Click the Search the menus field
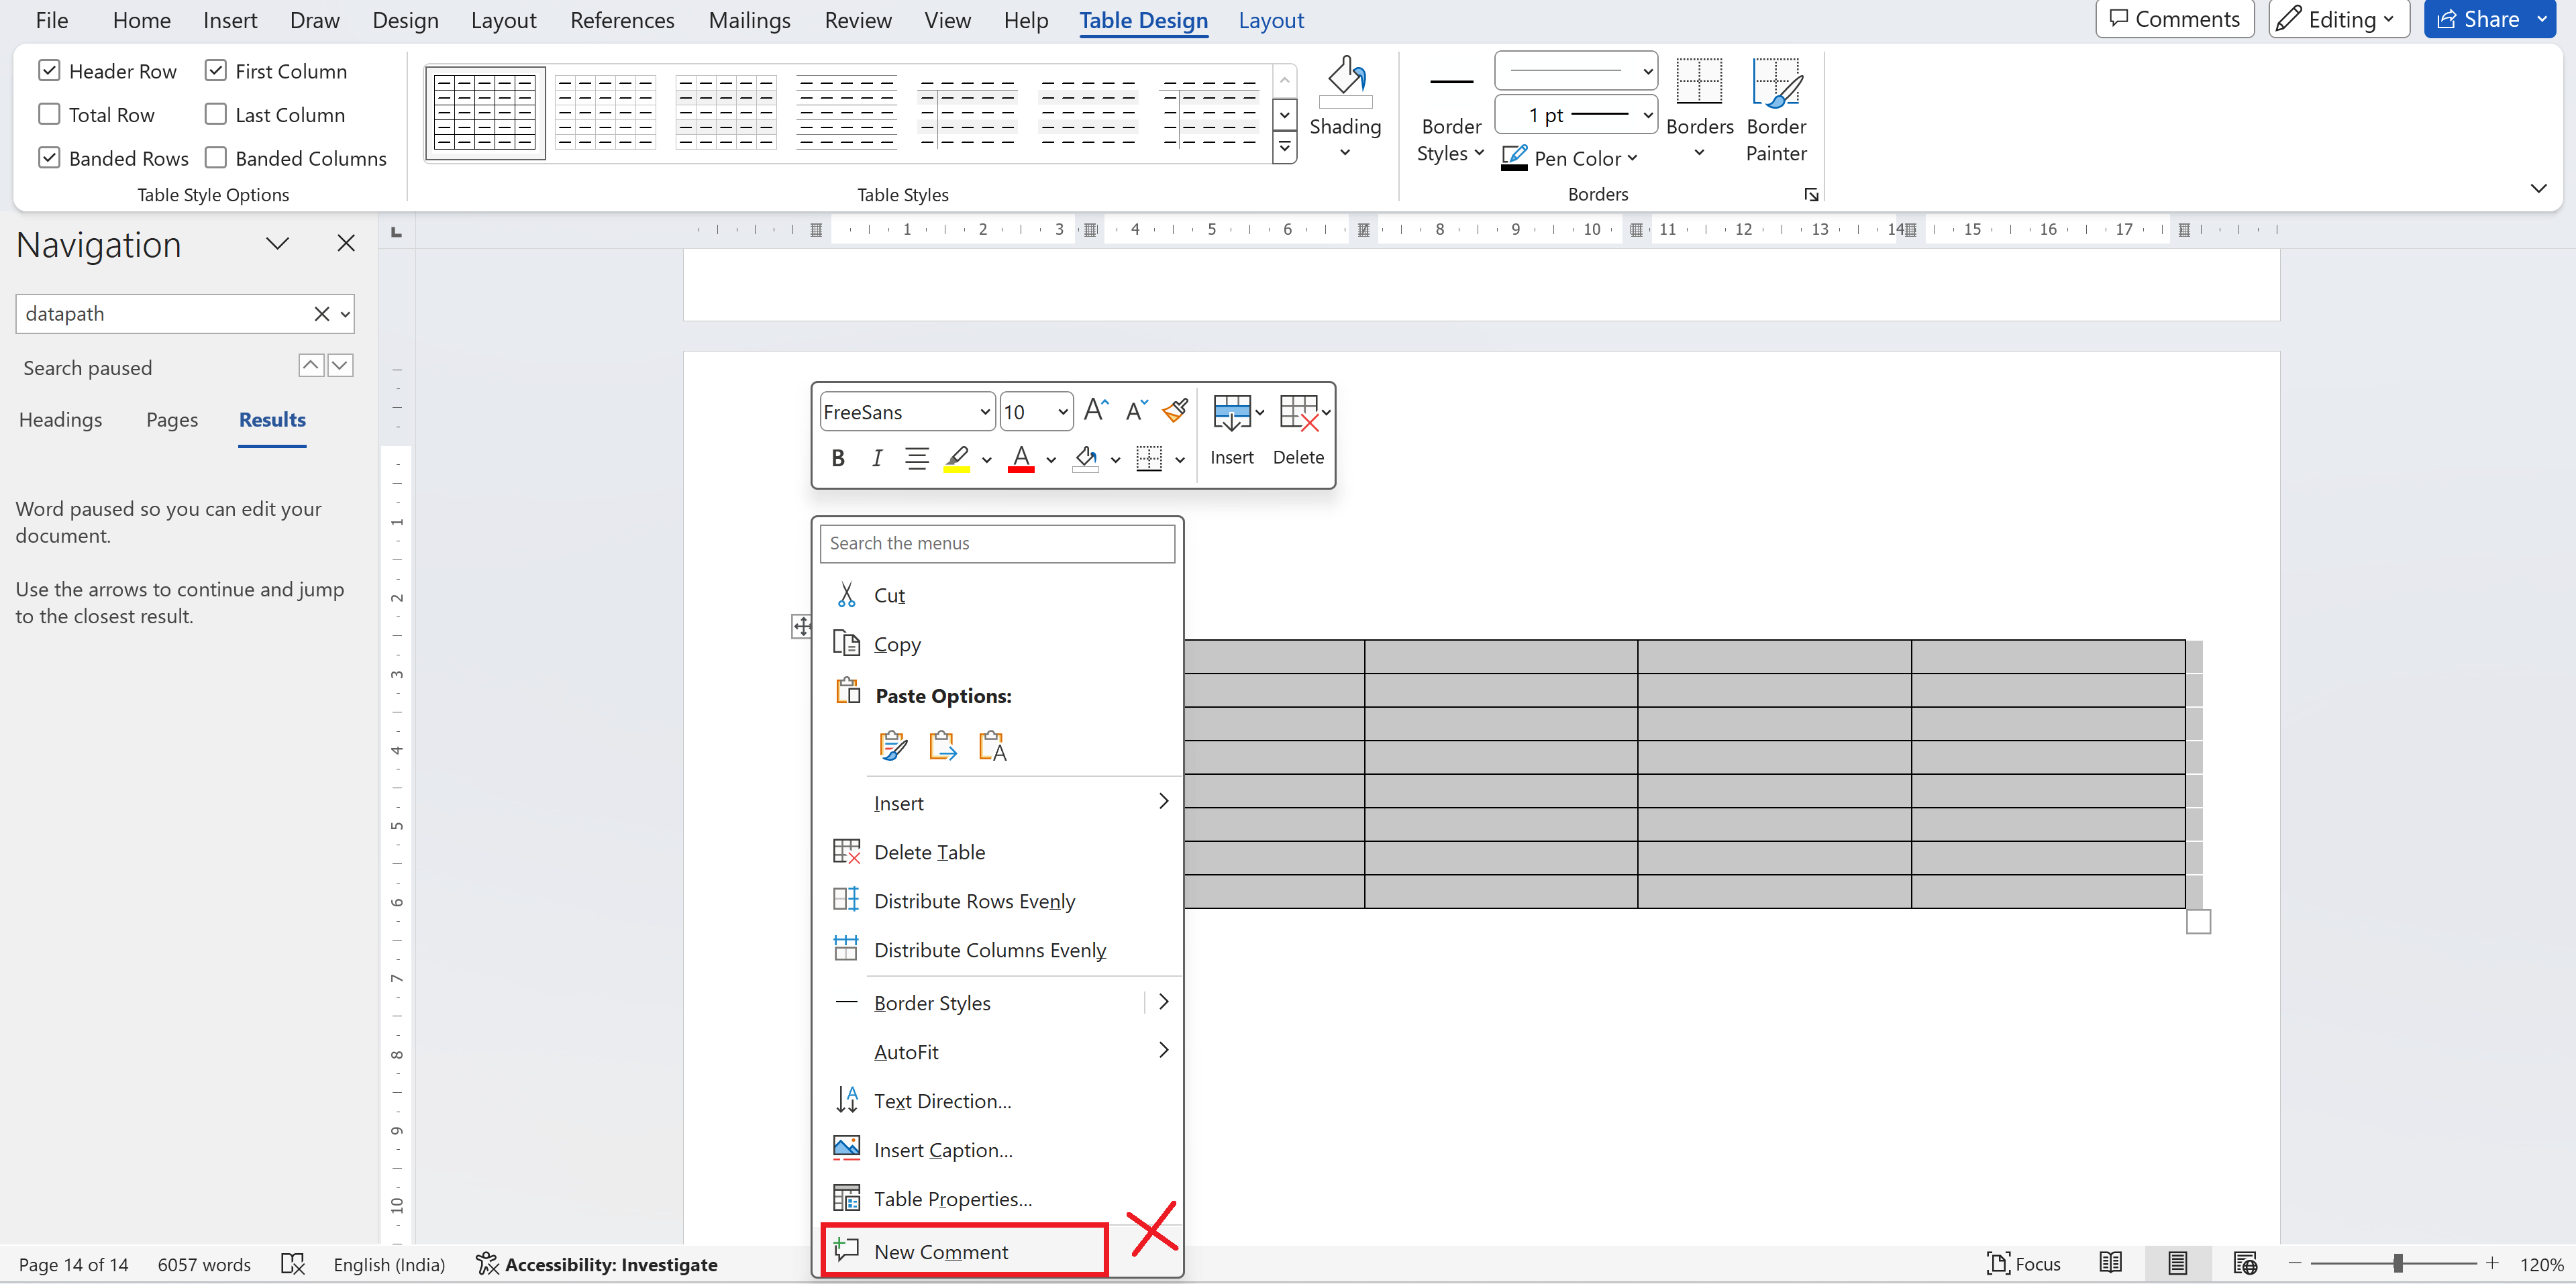 (997, 543)
